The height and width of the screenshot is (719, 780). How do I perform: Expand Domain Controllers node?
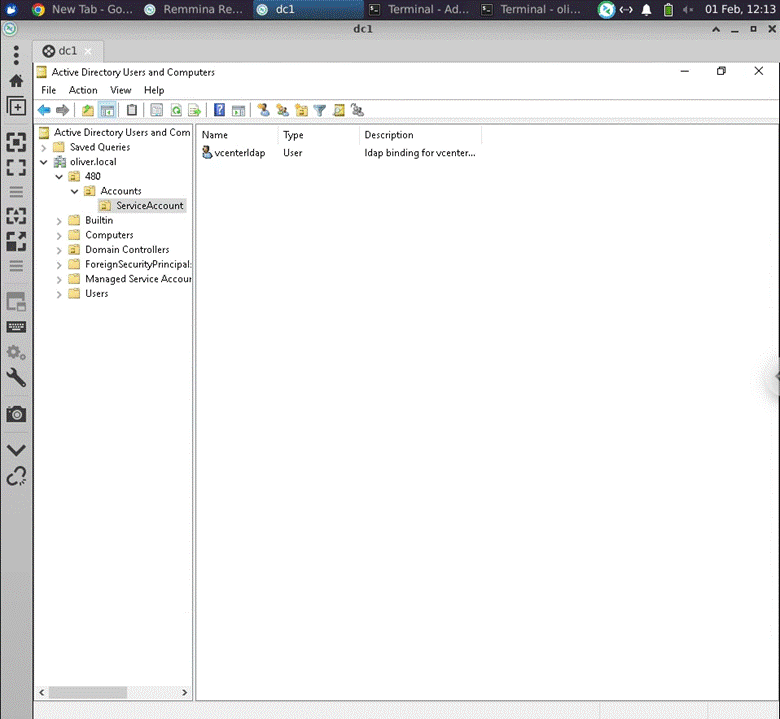tap(59, 250)
